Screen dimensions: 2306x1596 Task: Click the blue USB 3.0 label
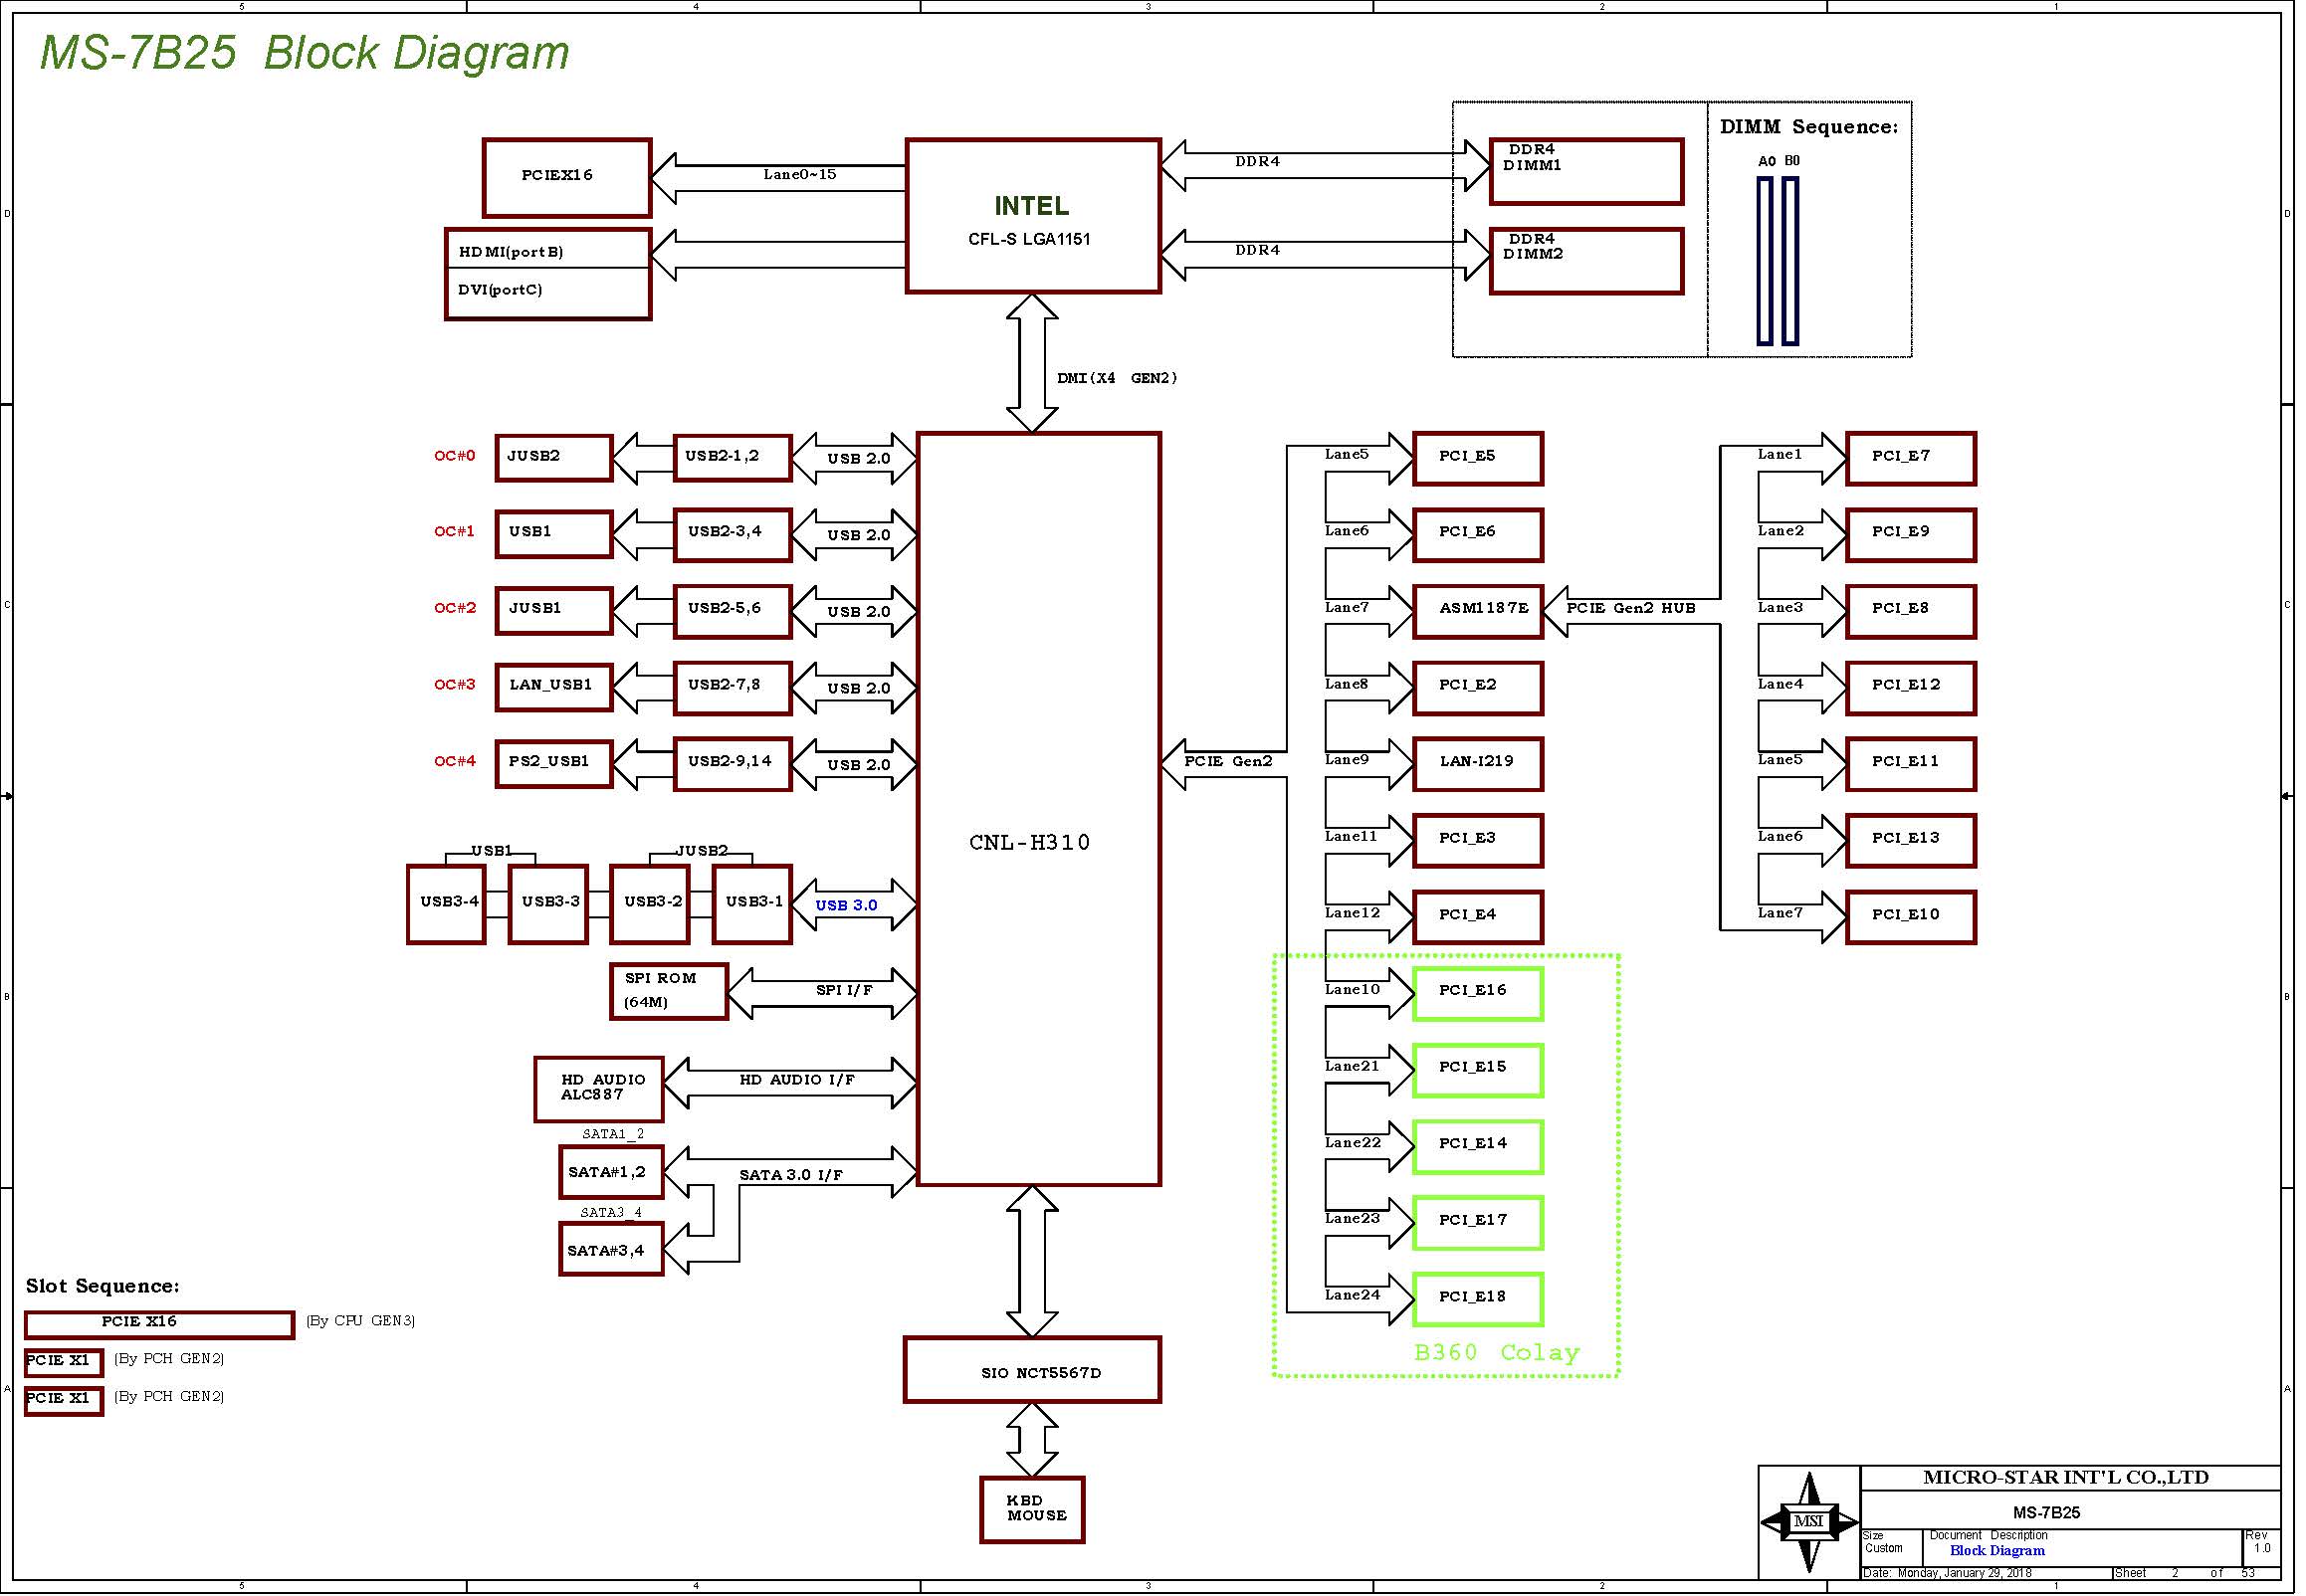846,905
